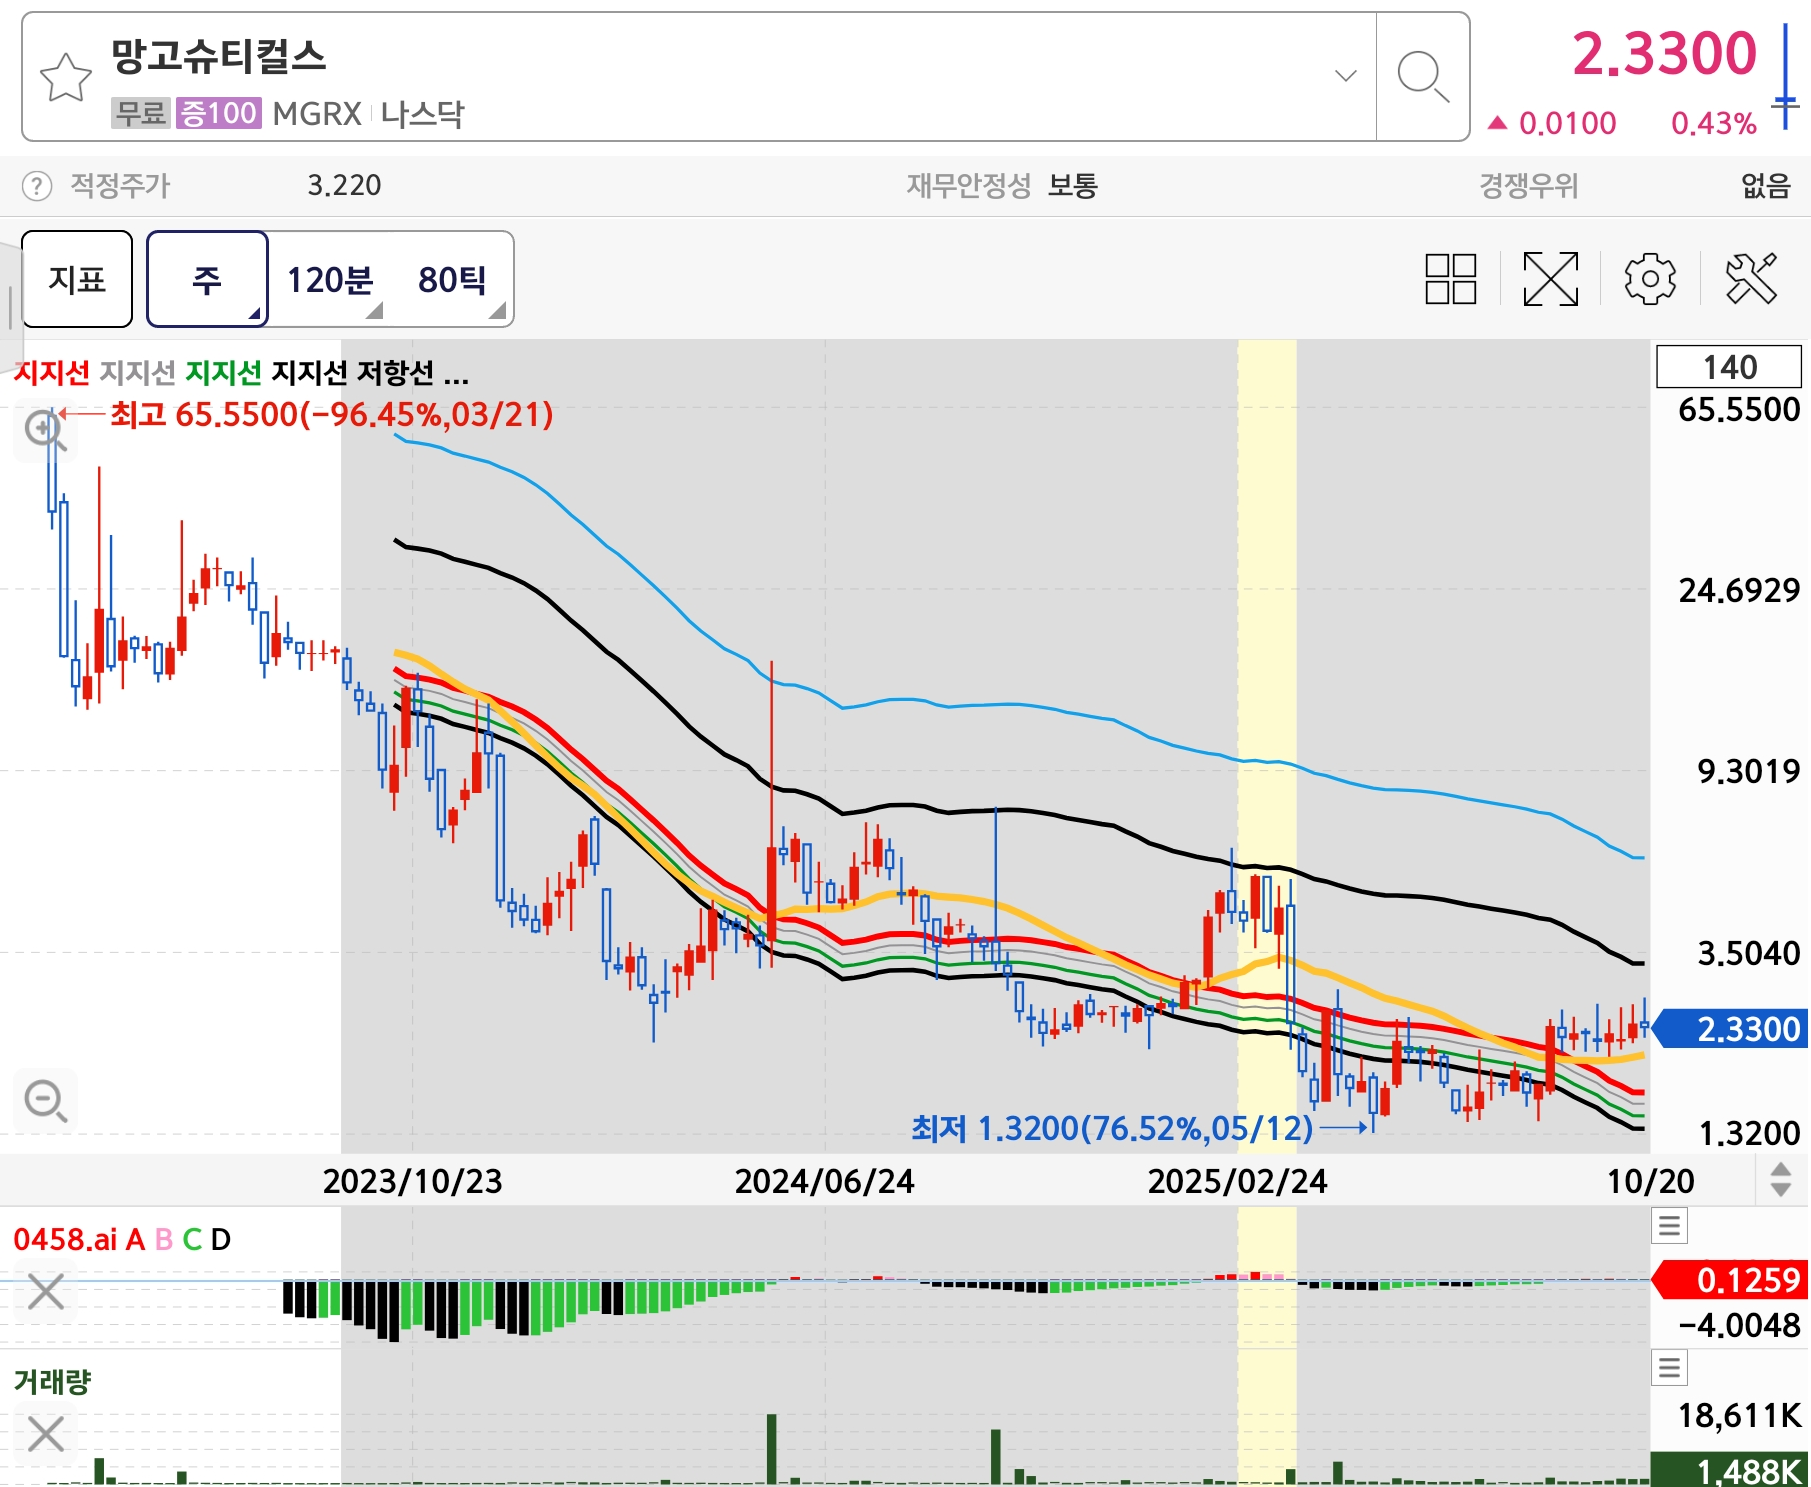Click the 0.43% change rate
Image resolution: width=1811 pixels, height=1487 pixels.
[x=1714, y=124]
